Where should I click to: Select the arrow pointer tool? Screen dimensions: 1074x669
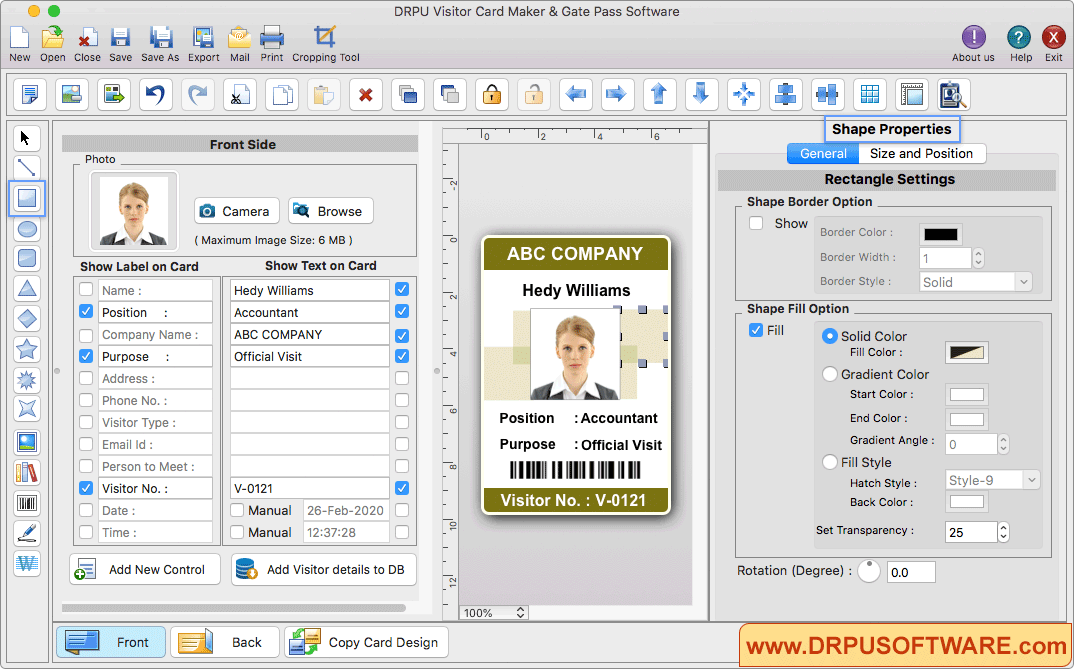tap(26, 138)
